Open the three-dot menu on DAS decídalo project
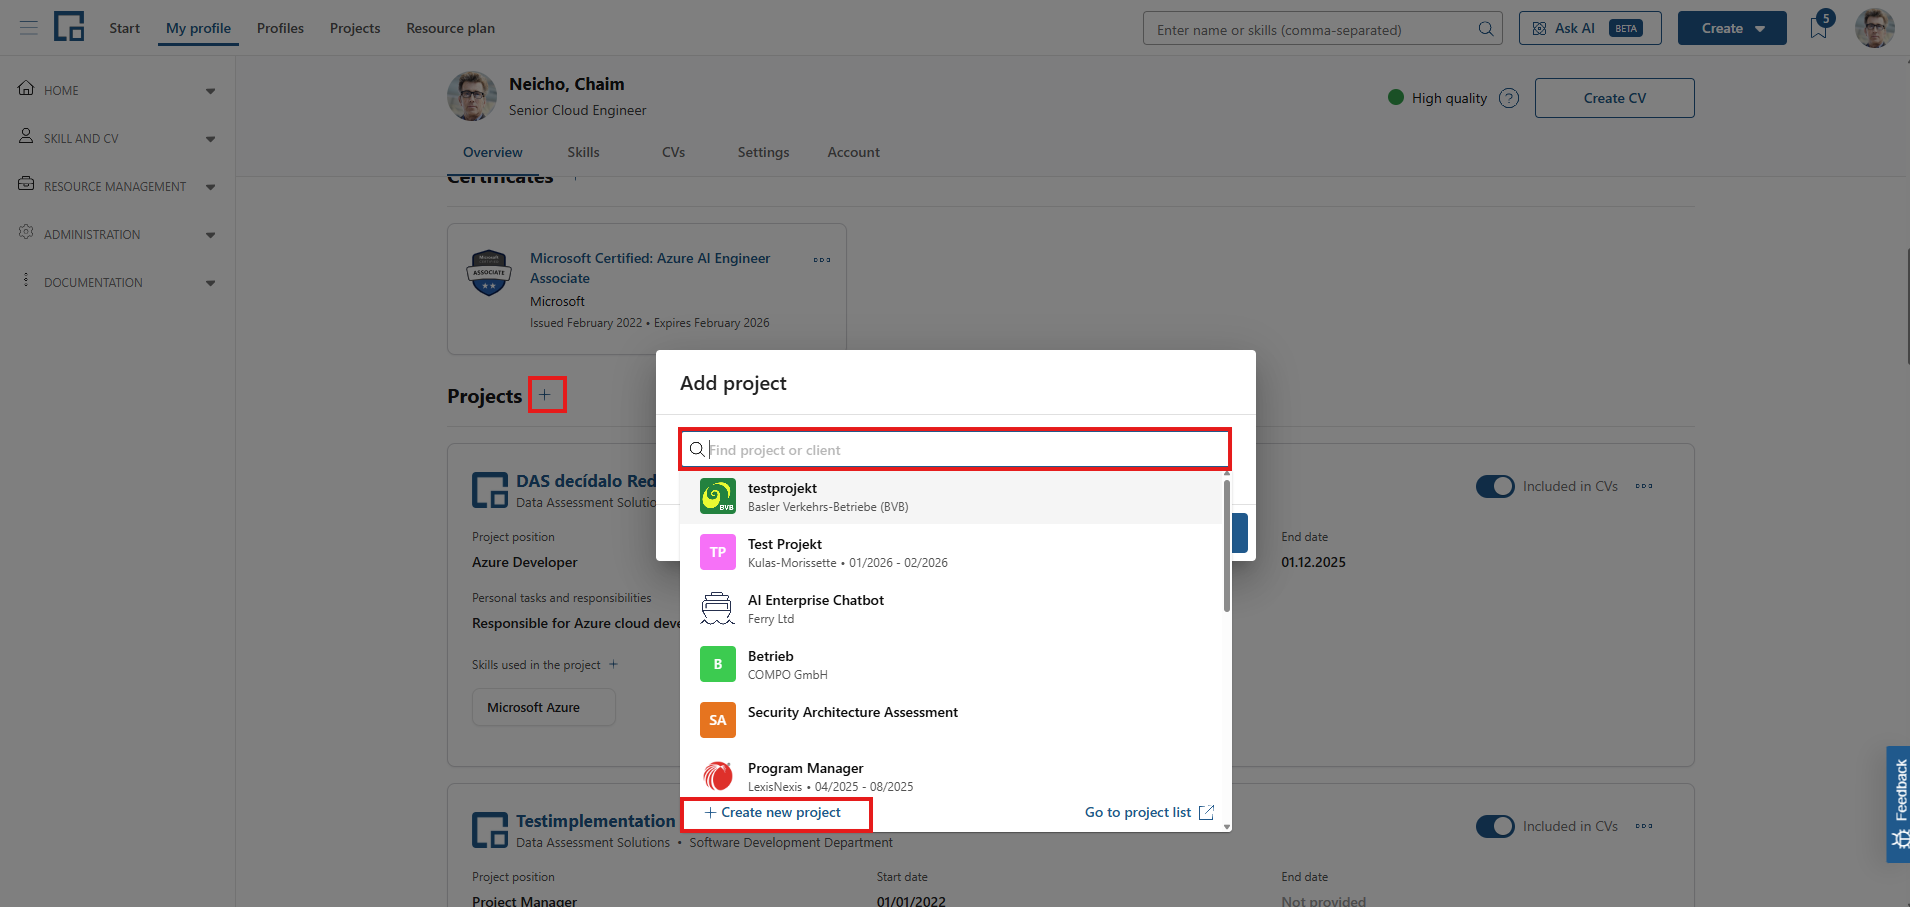 click(x=1644, y=486)
